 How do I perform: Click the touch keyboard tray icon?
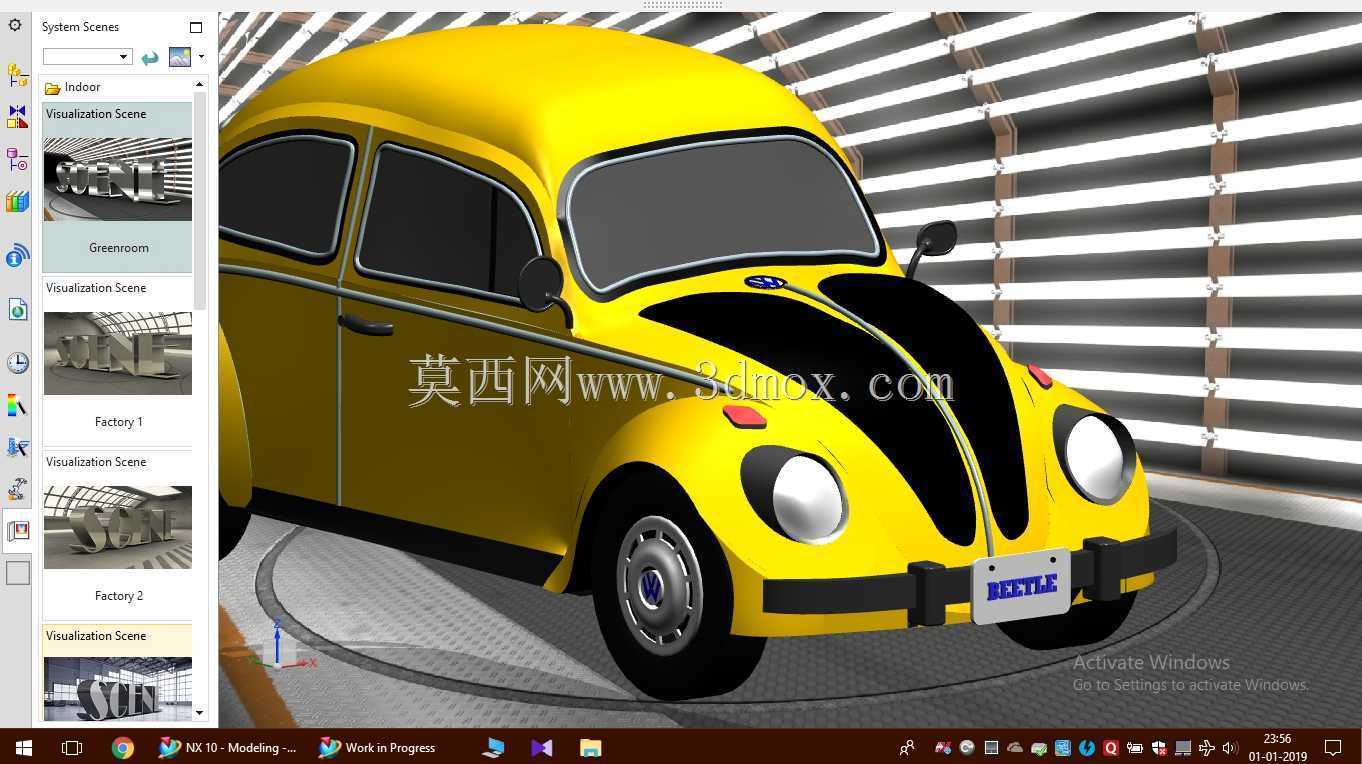point(1183,748)
